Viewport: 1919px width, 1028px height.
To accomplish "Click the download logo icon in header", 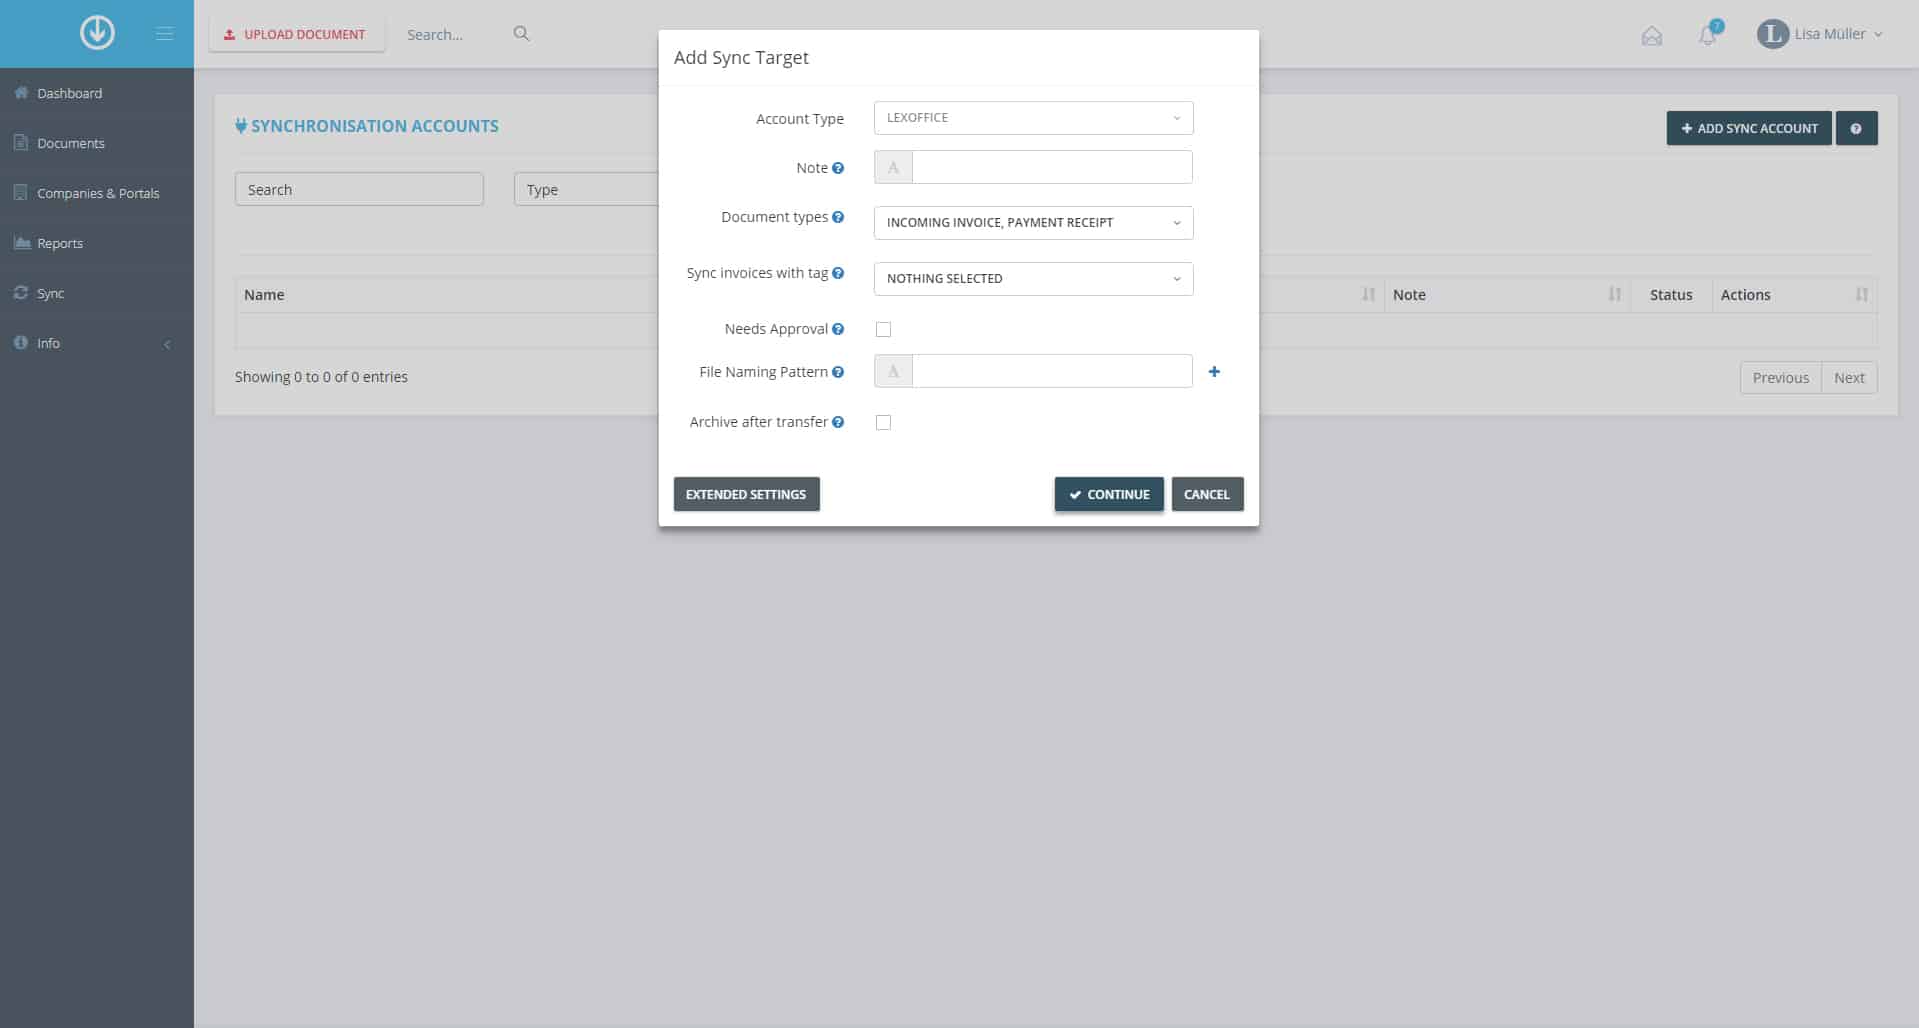I will click(97, 33).
